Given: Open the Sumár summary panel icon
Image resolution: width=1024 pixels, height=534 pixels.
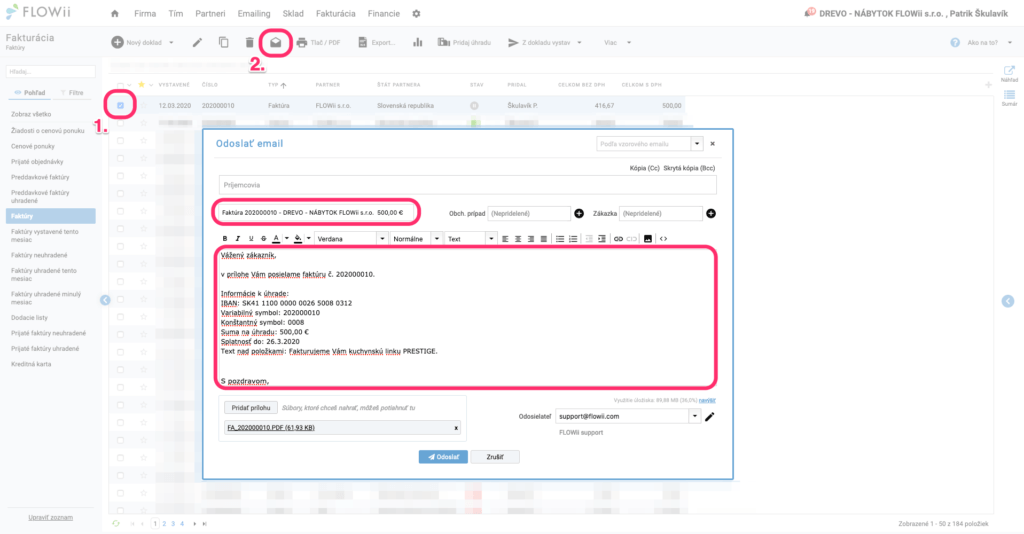Looking at the screenshot, I should pyautogui.click(x=1009, y=98).
